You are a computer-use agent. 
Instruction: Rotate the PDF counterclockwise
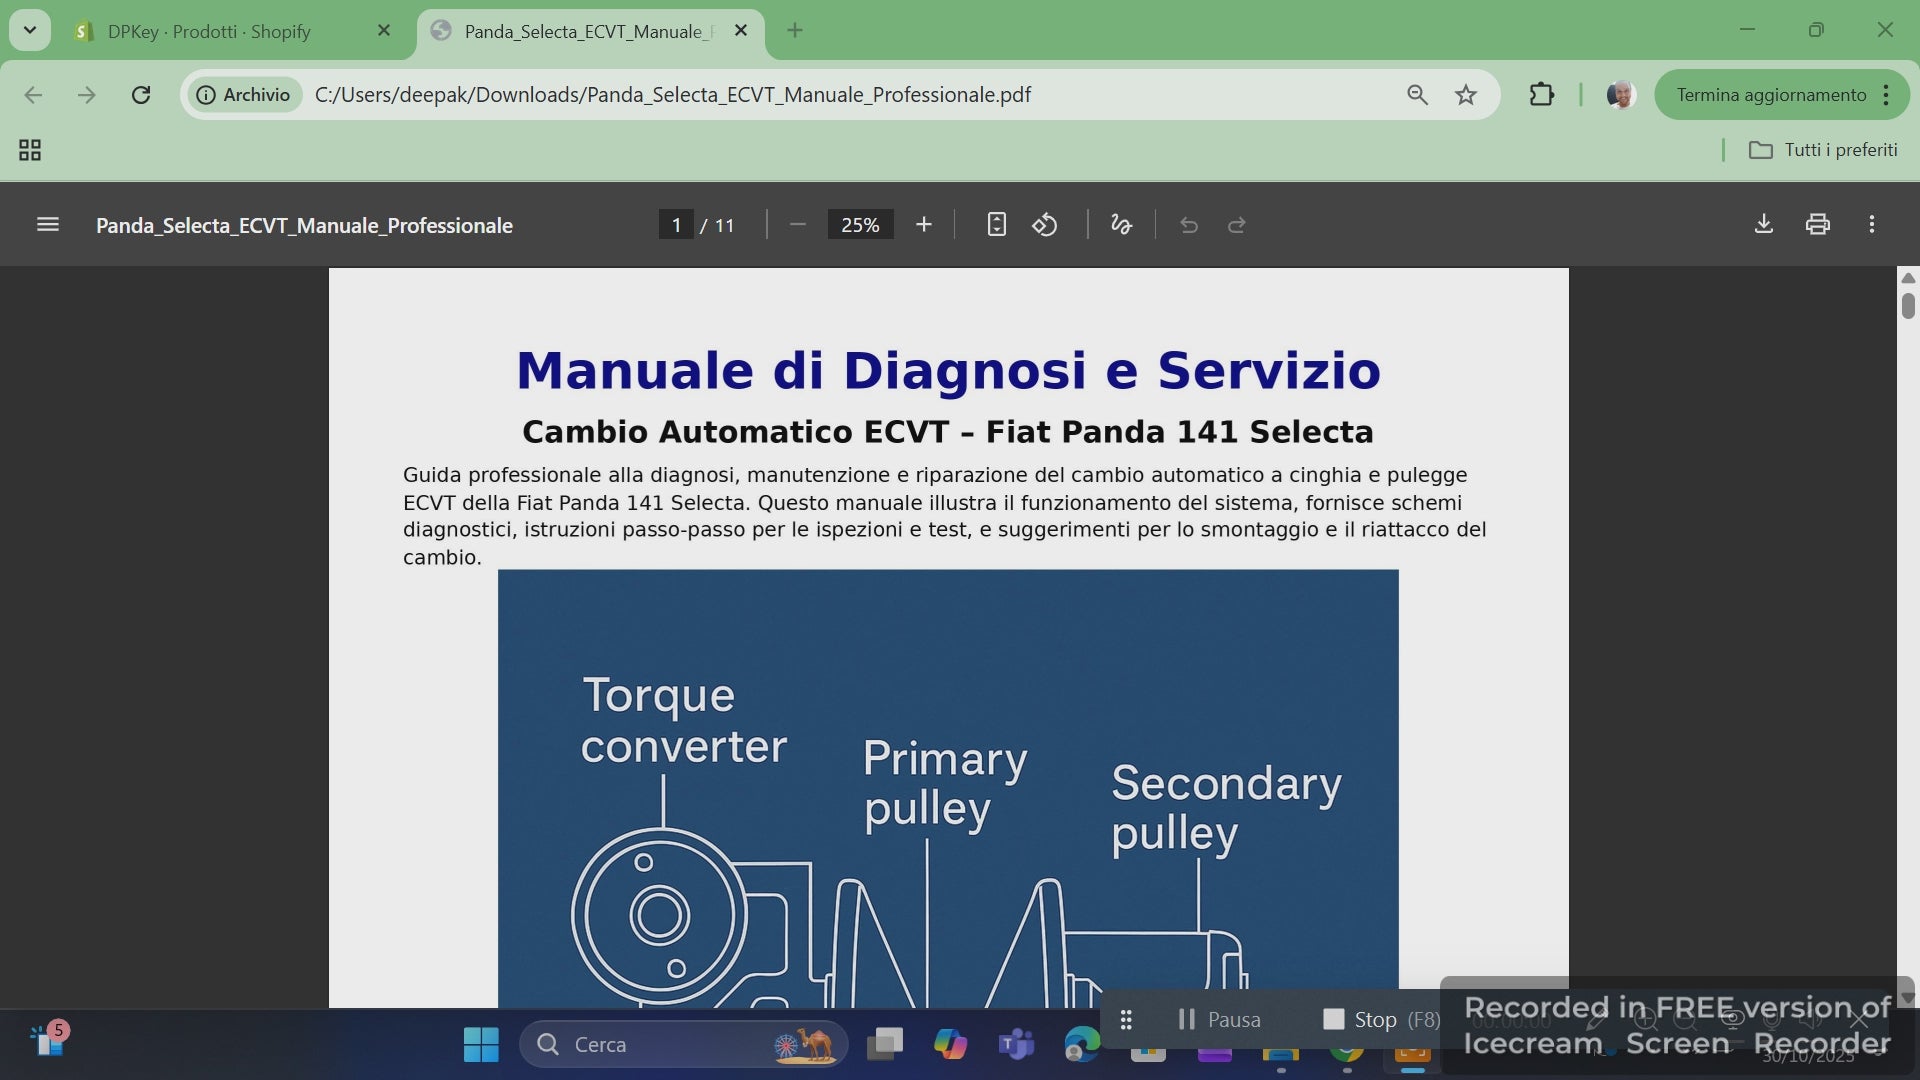point(1044,225)
